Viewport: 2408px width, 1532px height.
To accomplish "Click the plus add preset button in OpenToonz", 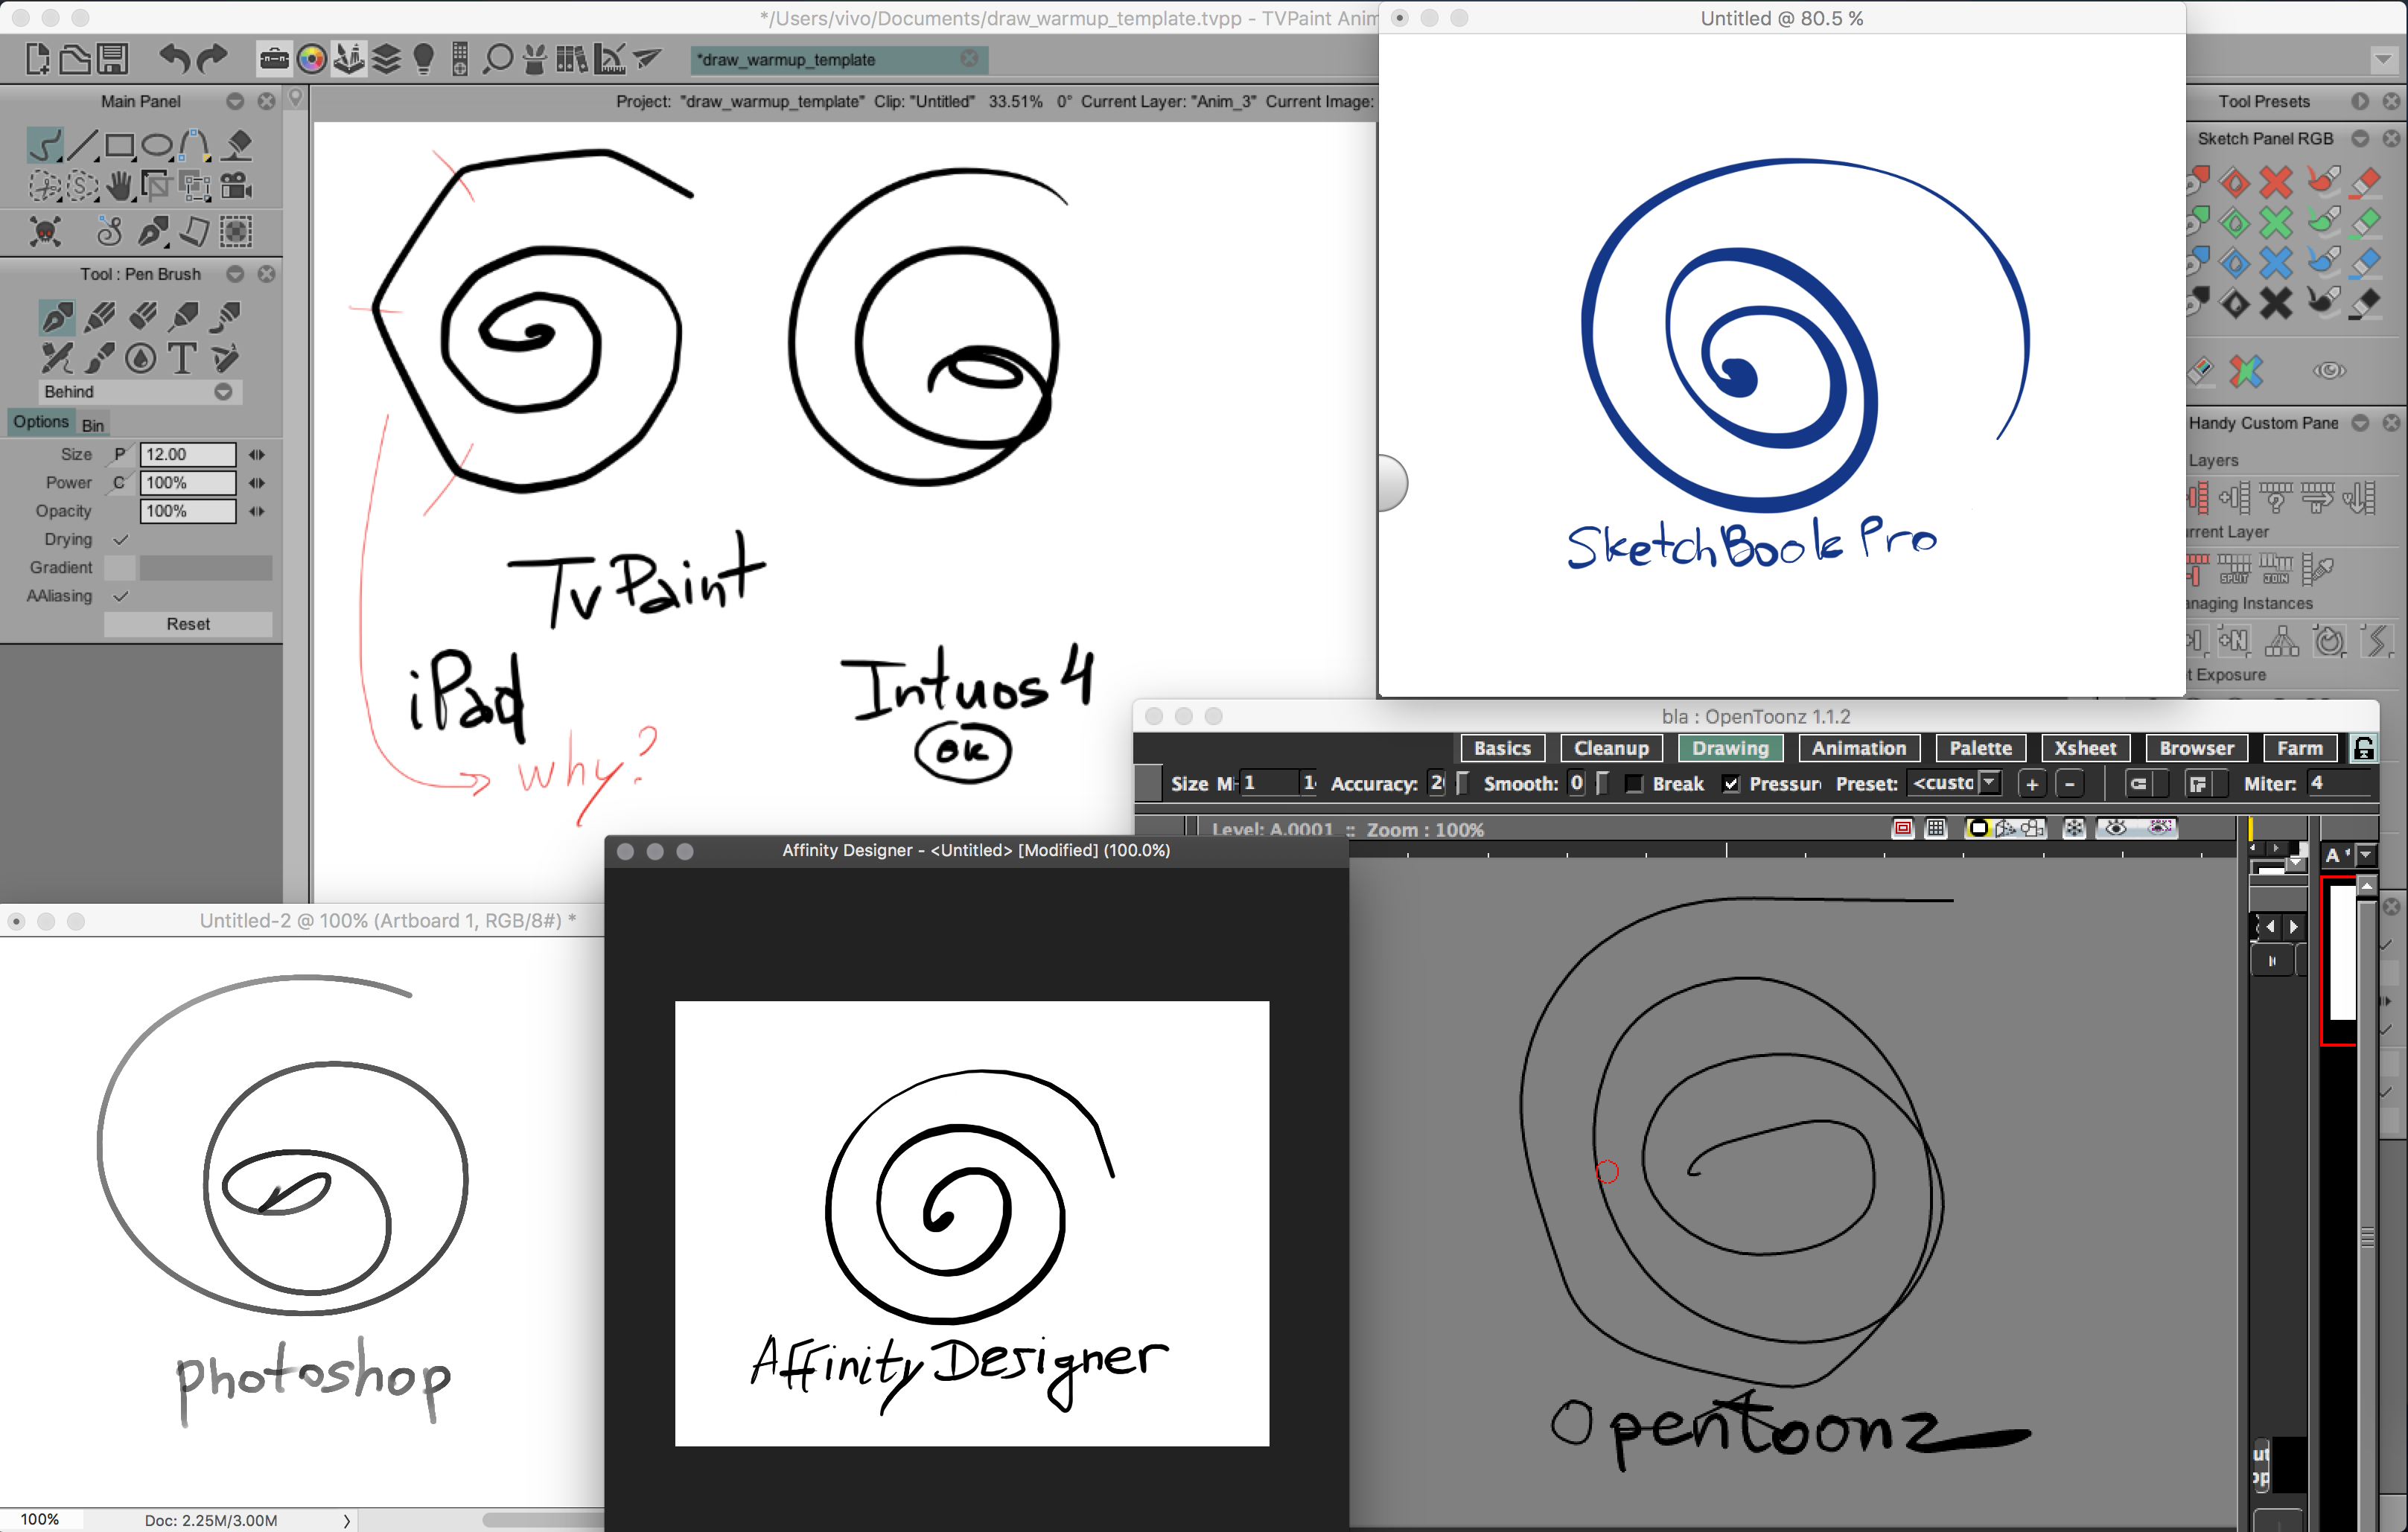I will pos(2031,784).
